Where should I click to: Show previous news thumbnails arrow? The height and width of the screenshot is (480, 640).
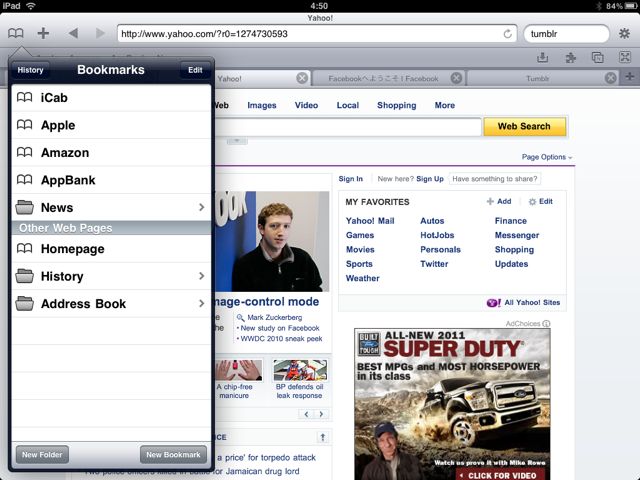coord(306,414)
